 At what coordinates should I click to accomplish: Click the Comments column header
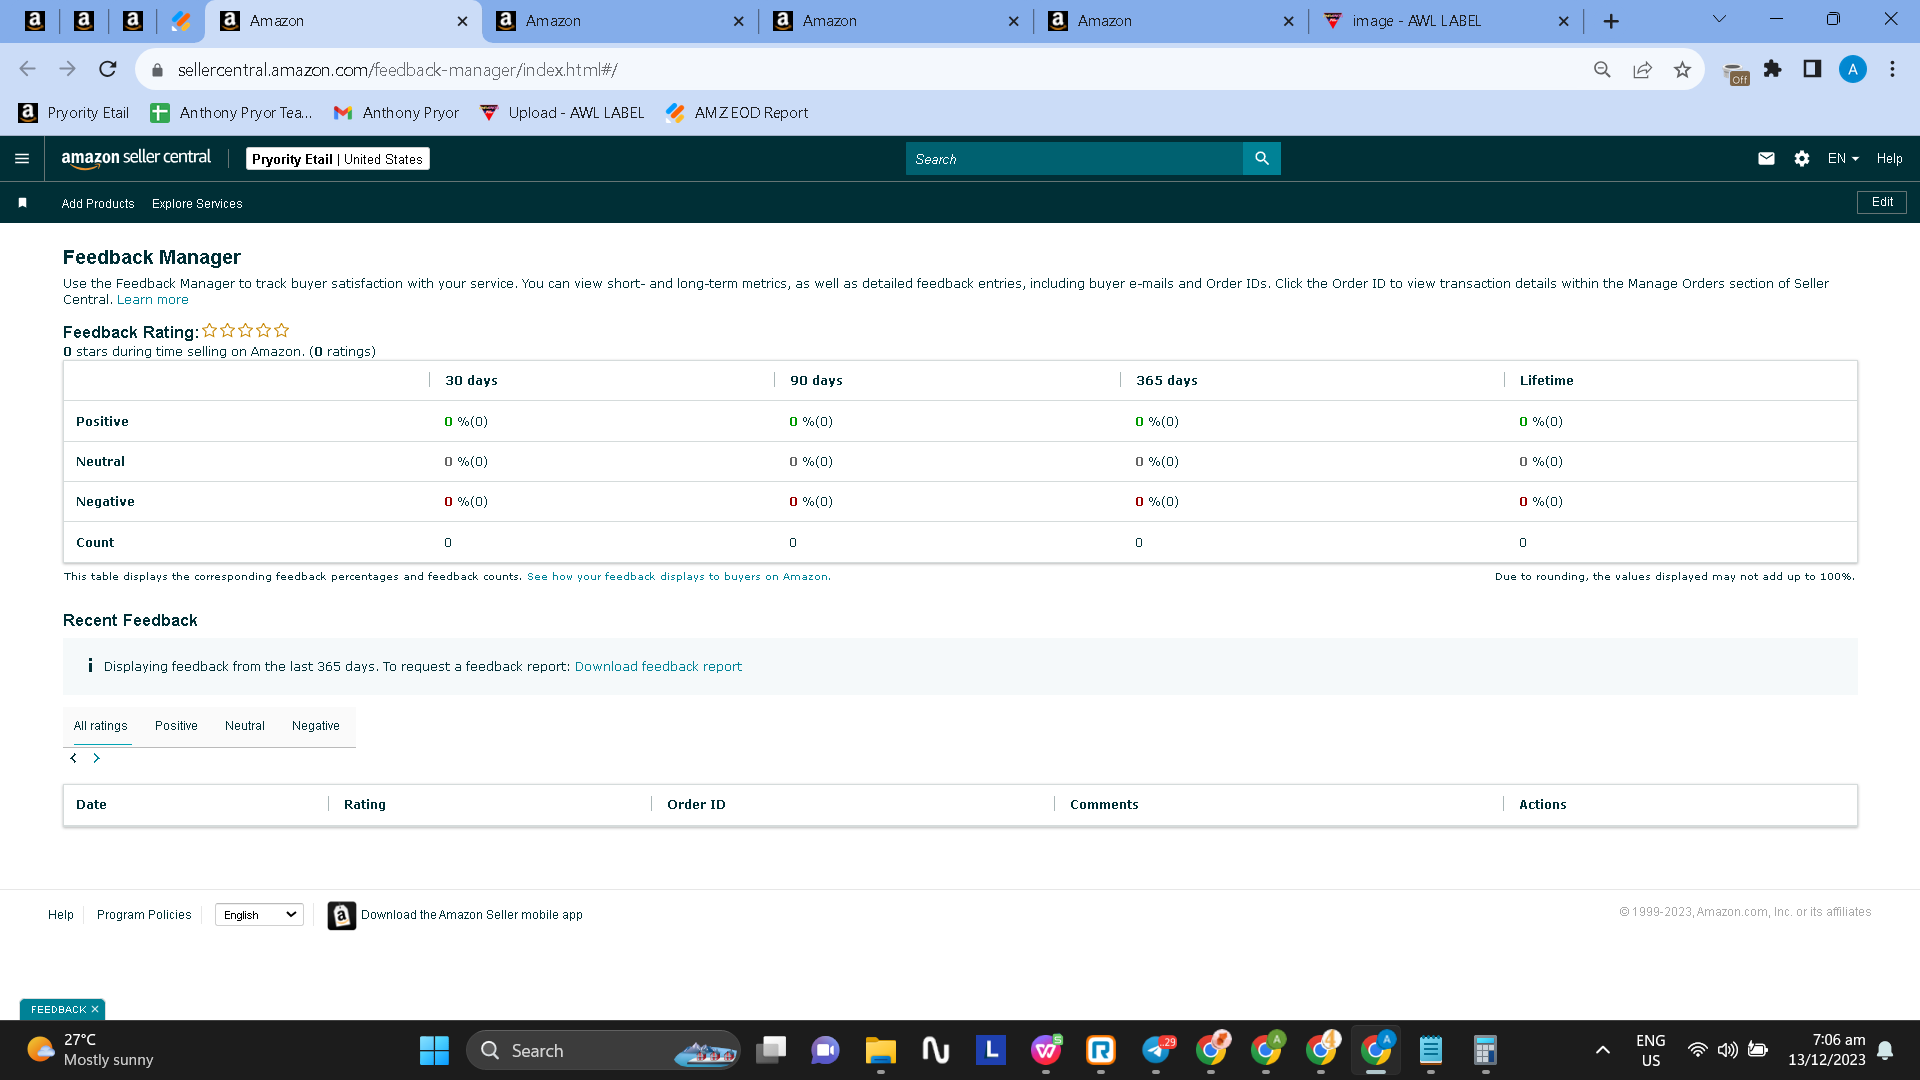point(1104,805)
